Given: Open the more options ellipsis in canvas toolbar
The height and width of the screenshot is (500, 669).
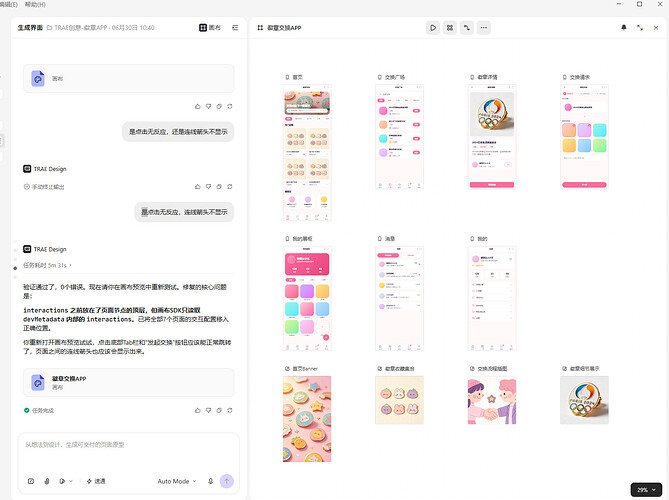Looking at the screenshot, I should (x=483, y=28).
